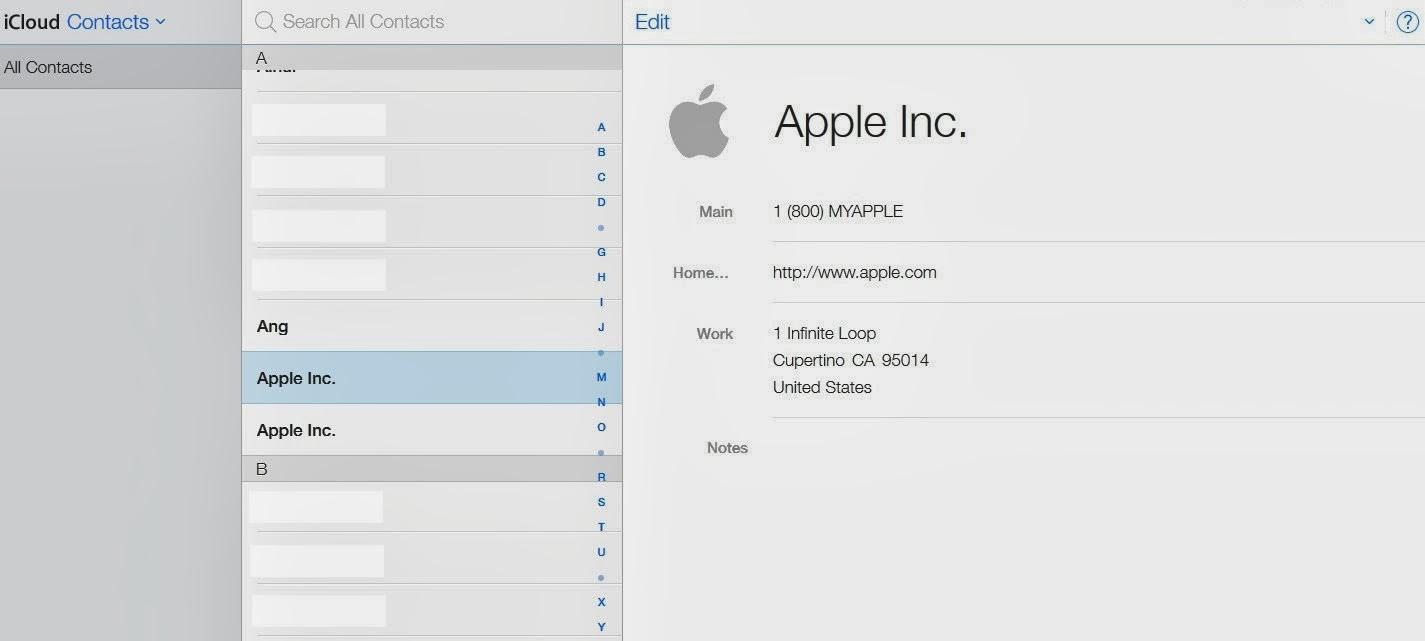Jump to letter S in the alphabet index
The width and height of the screenshot is (1425, 641).
point(601,502)
